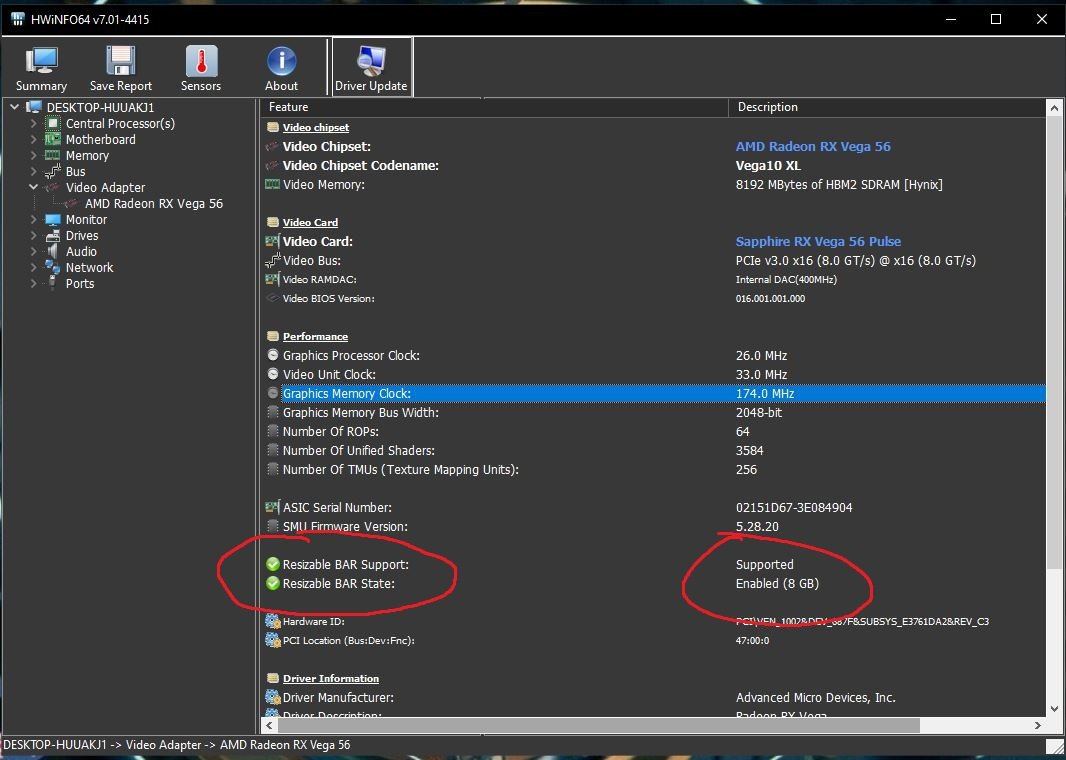Open the Sapphire RX Vega 56 Pulse link
Screen dimensions: 1066x760
click(819, 241)
